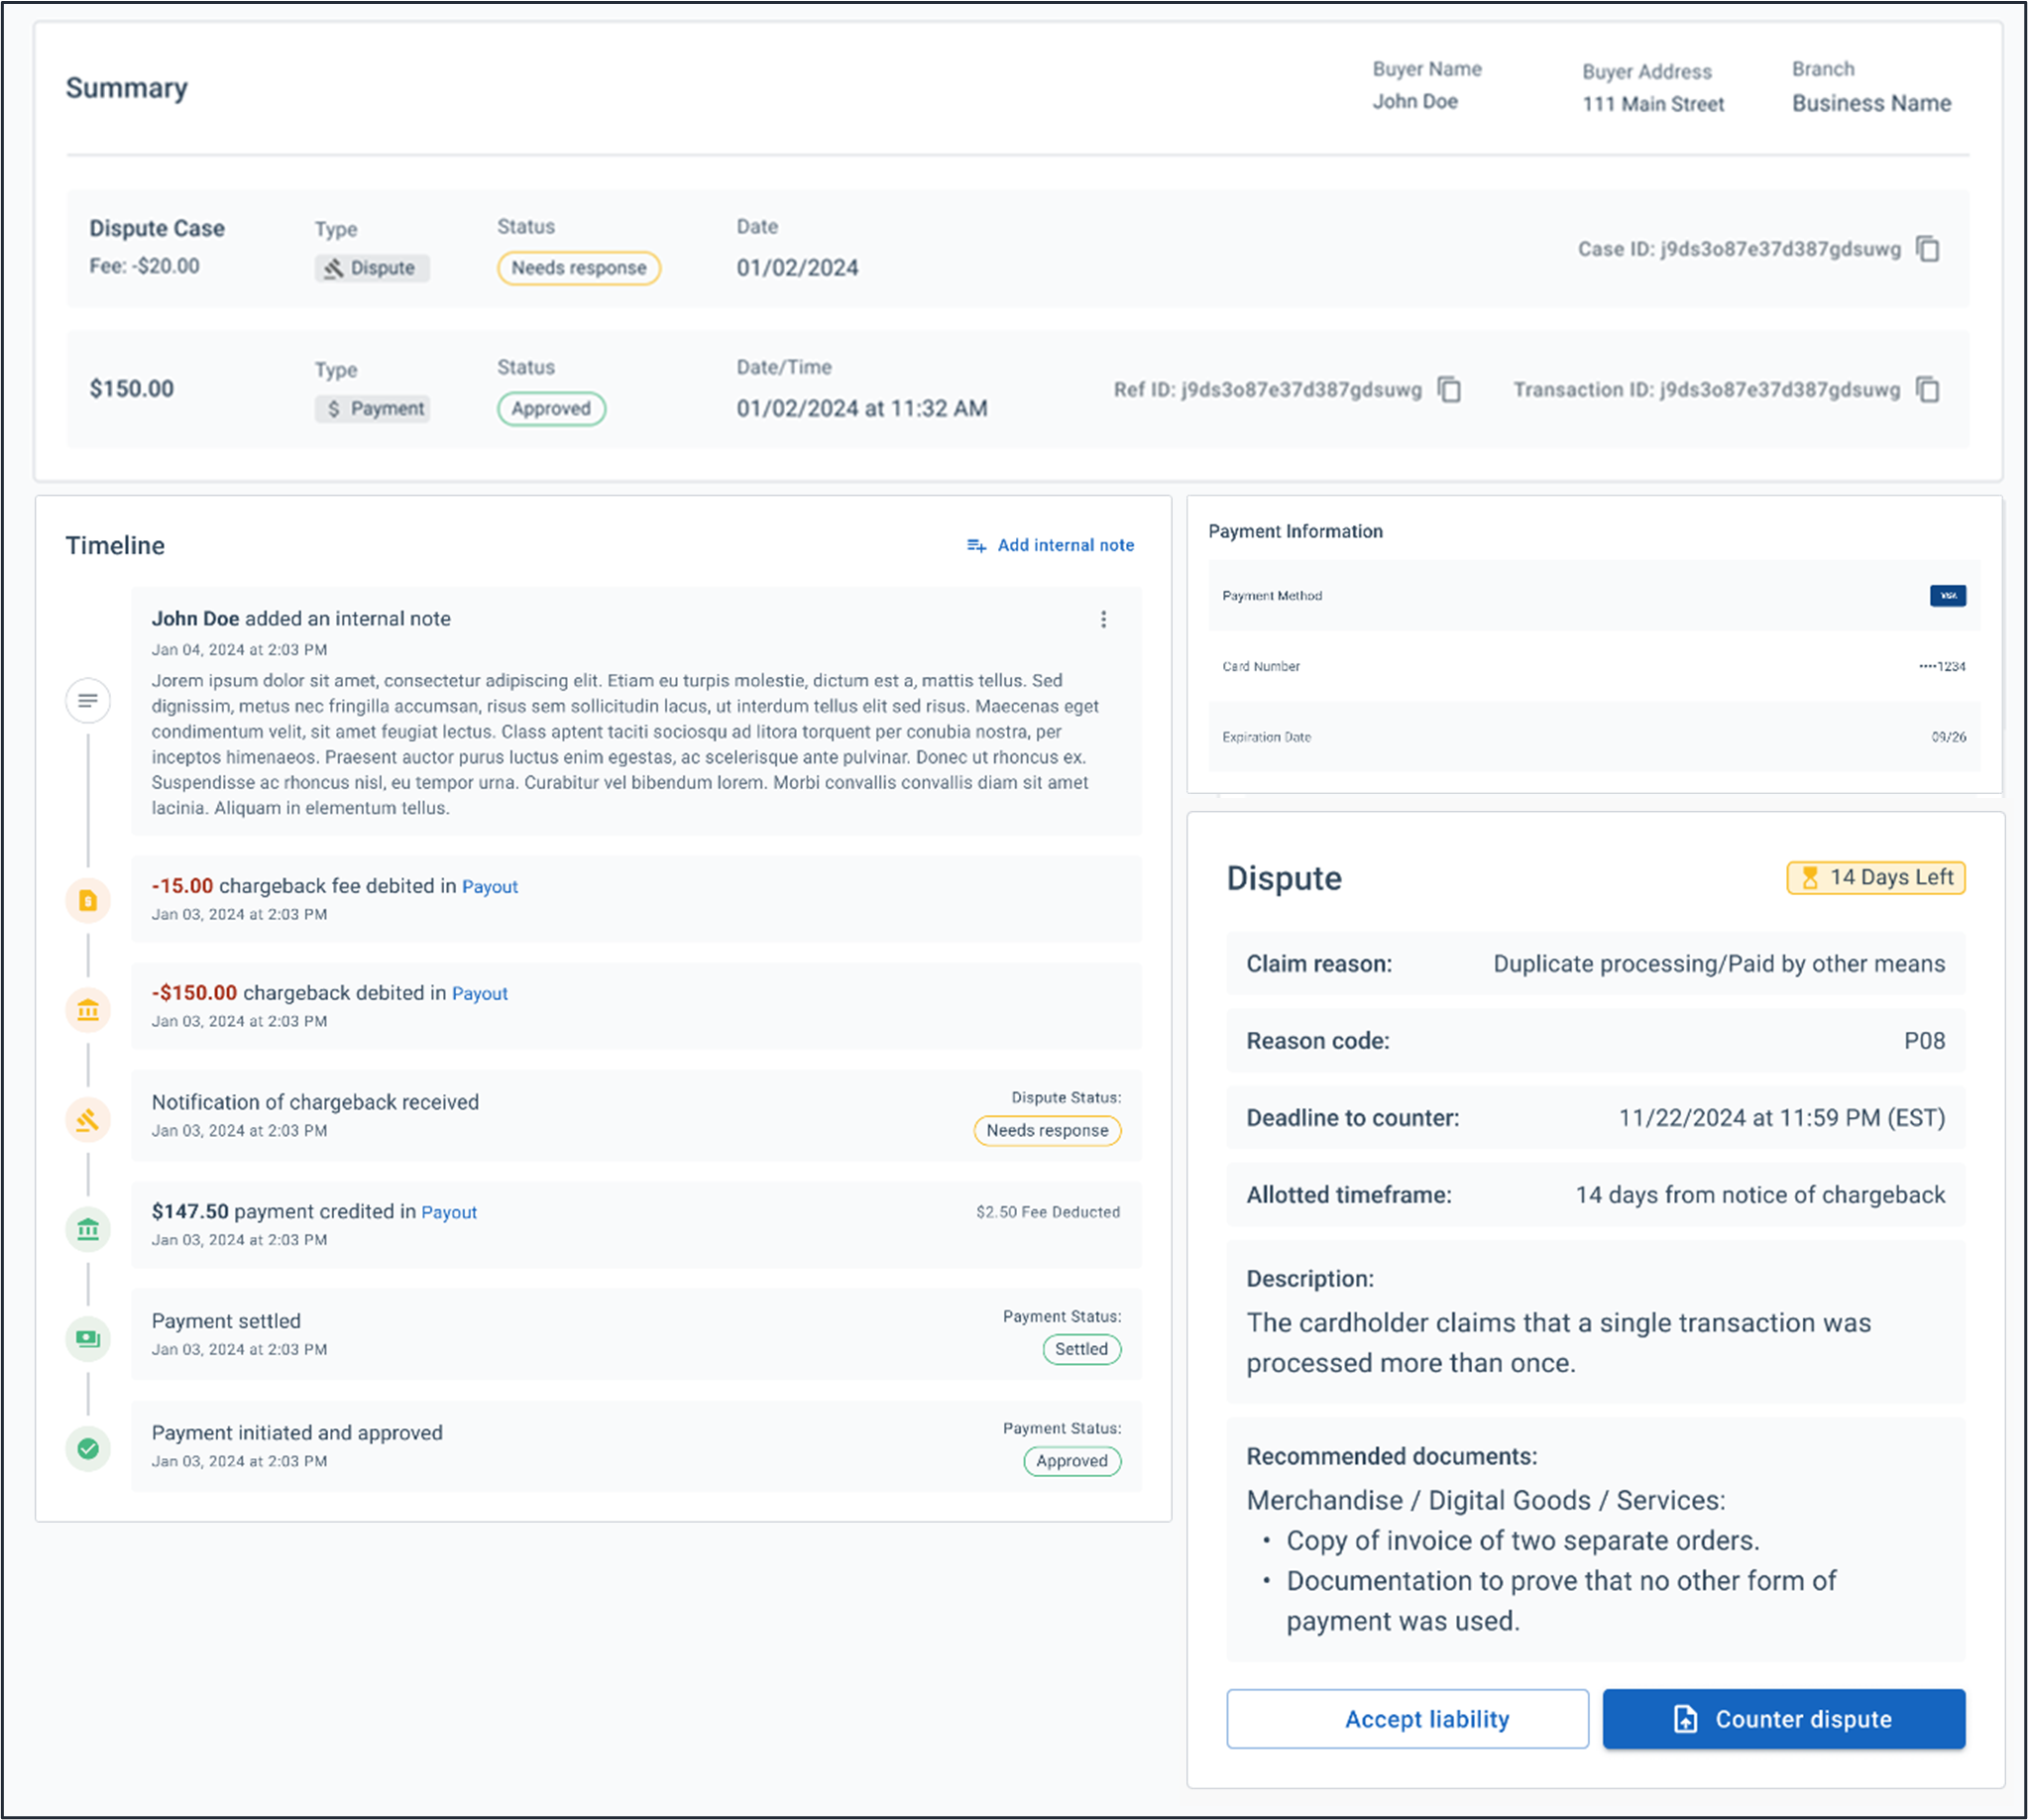
Task: Select the money icon on payment settled event
Action: pos(88,1339)
